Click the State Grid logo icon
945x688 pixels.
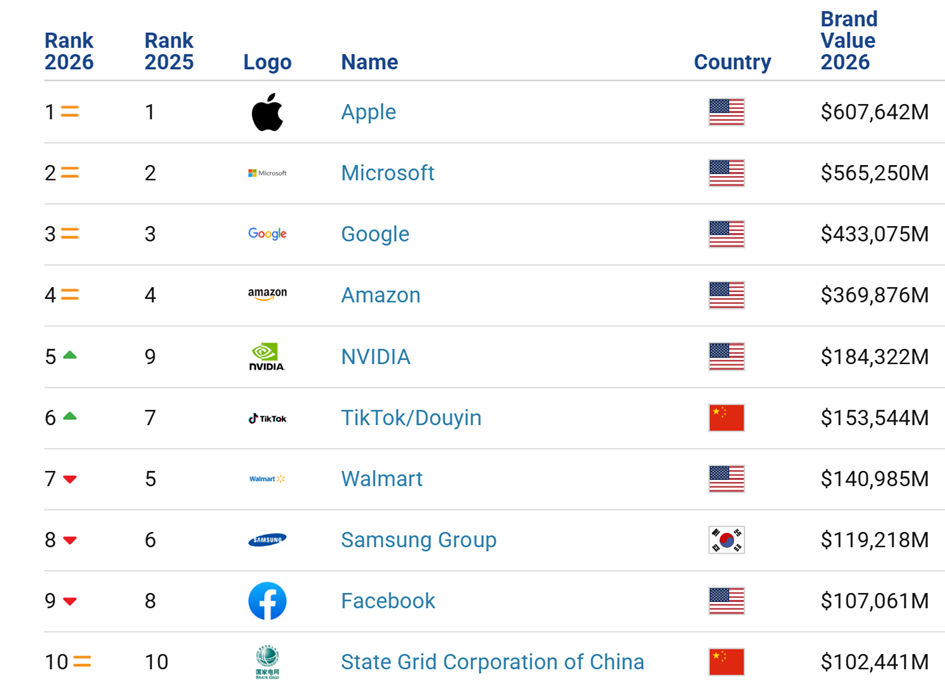(267, 662)
